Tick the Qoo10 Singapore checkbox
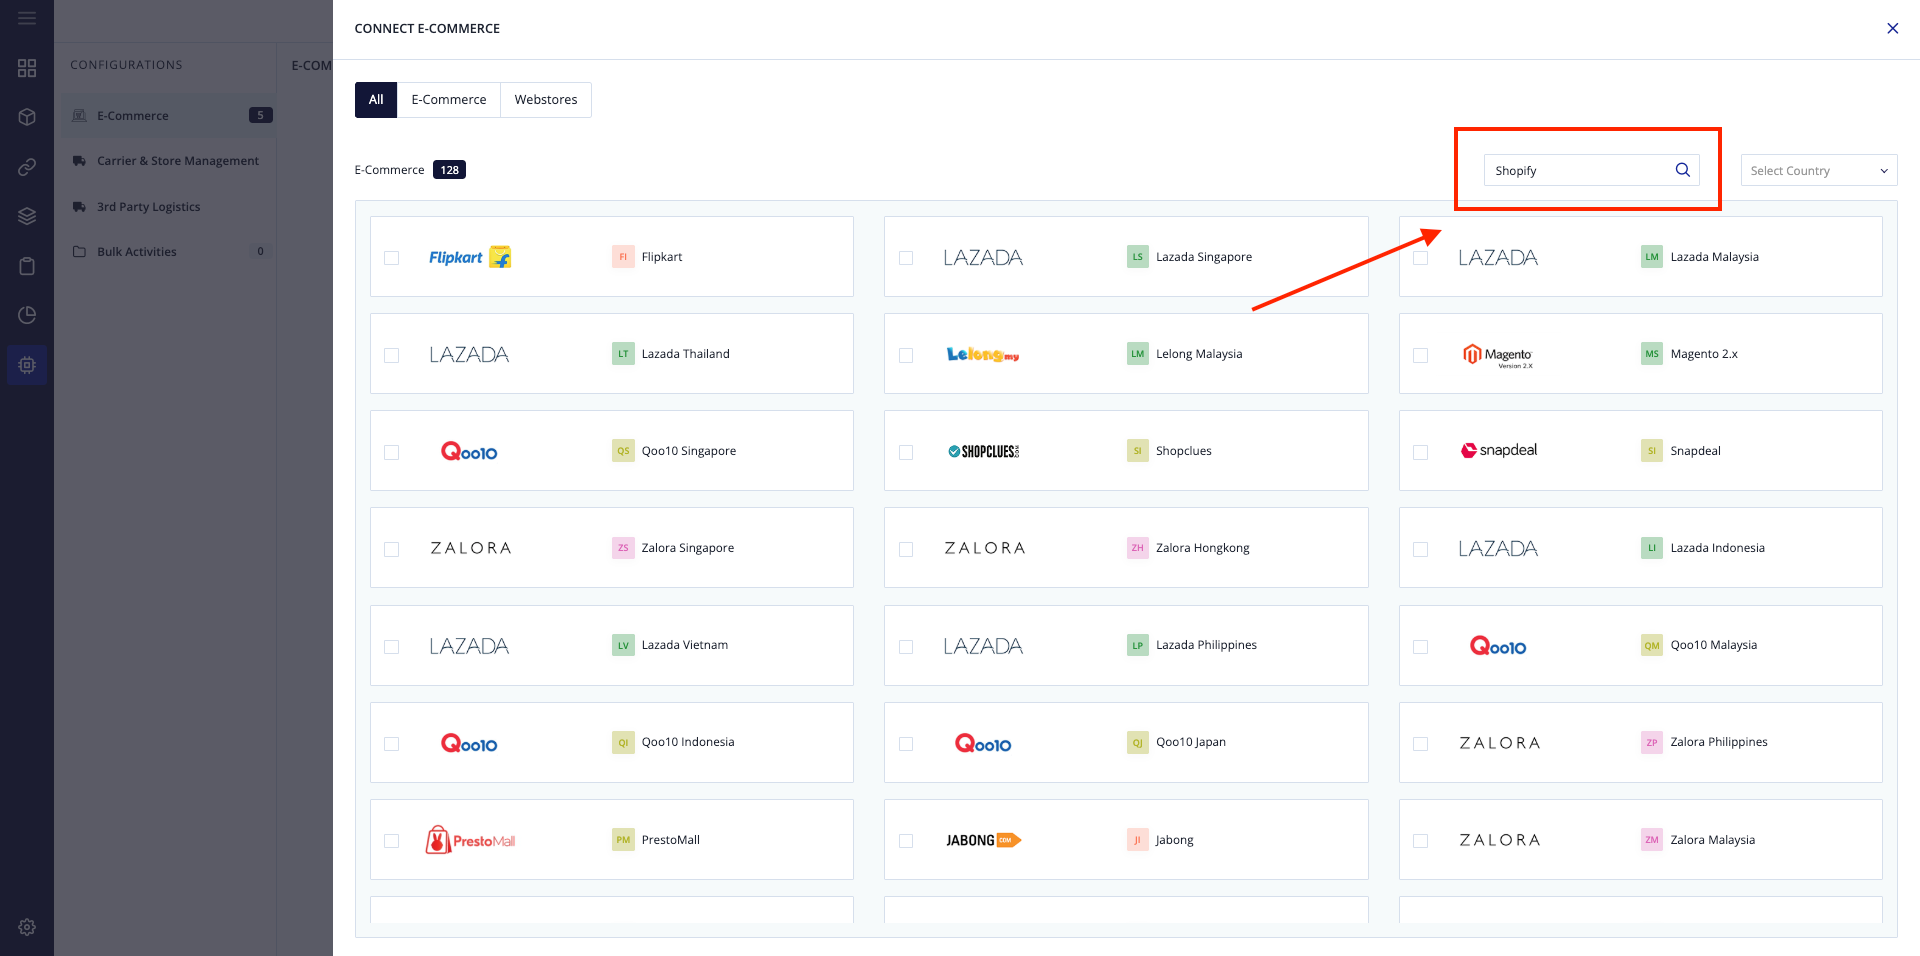This screenshot has height=956, width=1920. 392,452
